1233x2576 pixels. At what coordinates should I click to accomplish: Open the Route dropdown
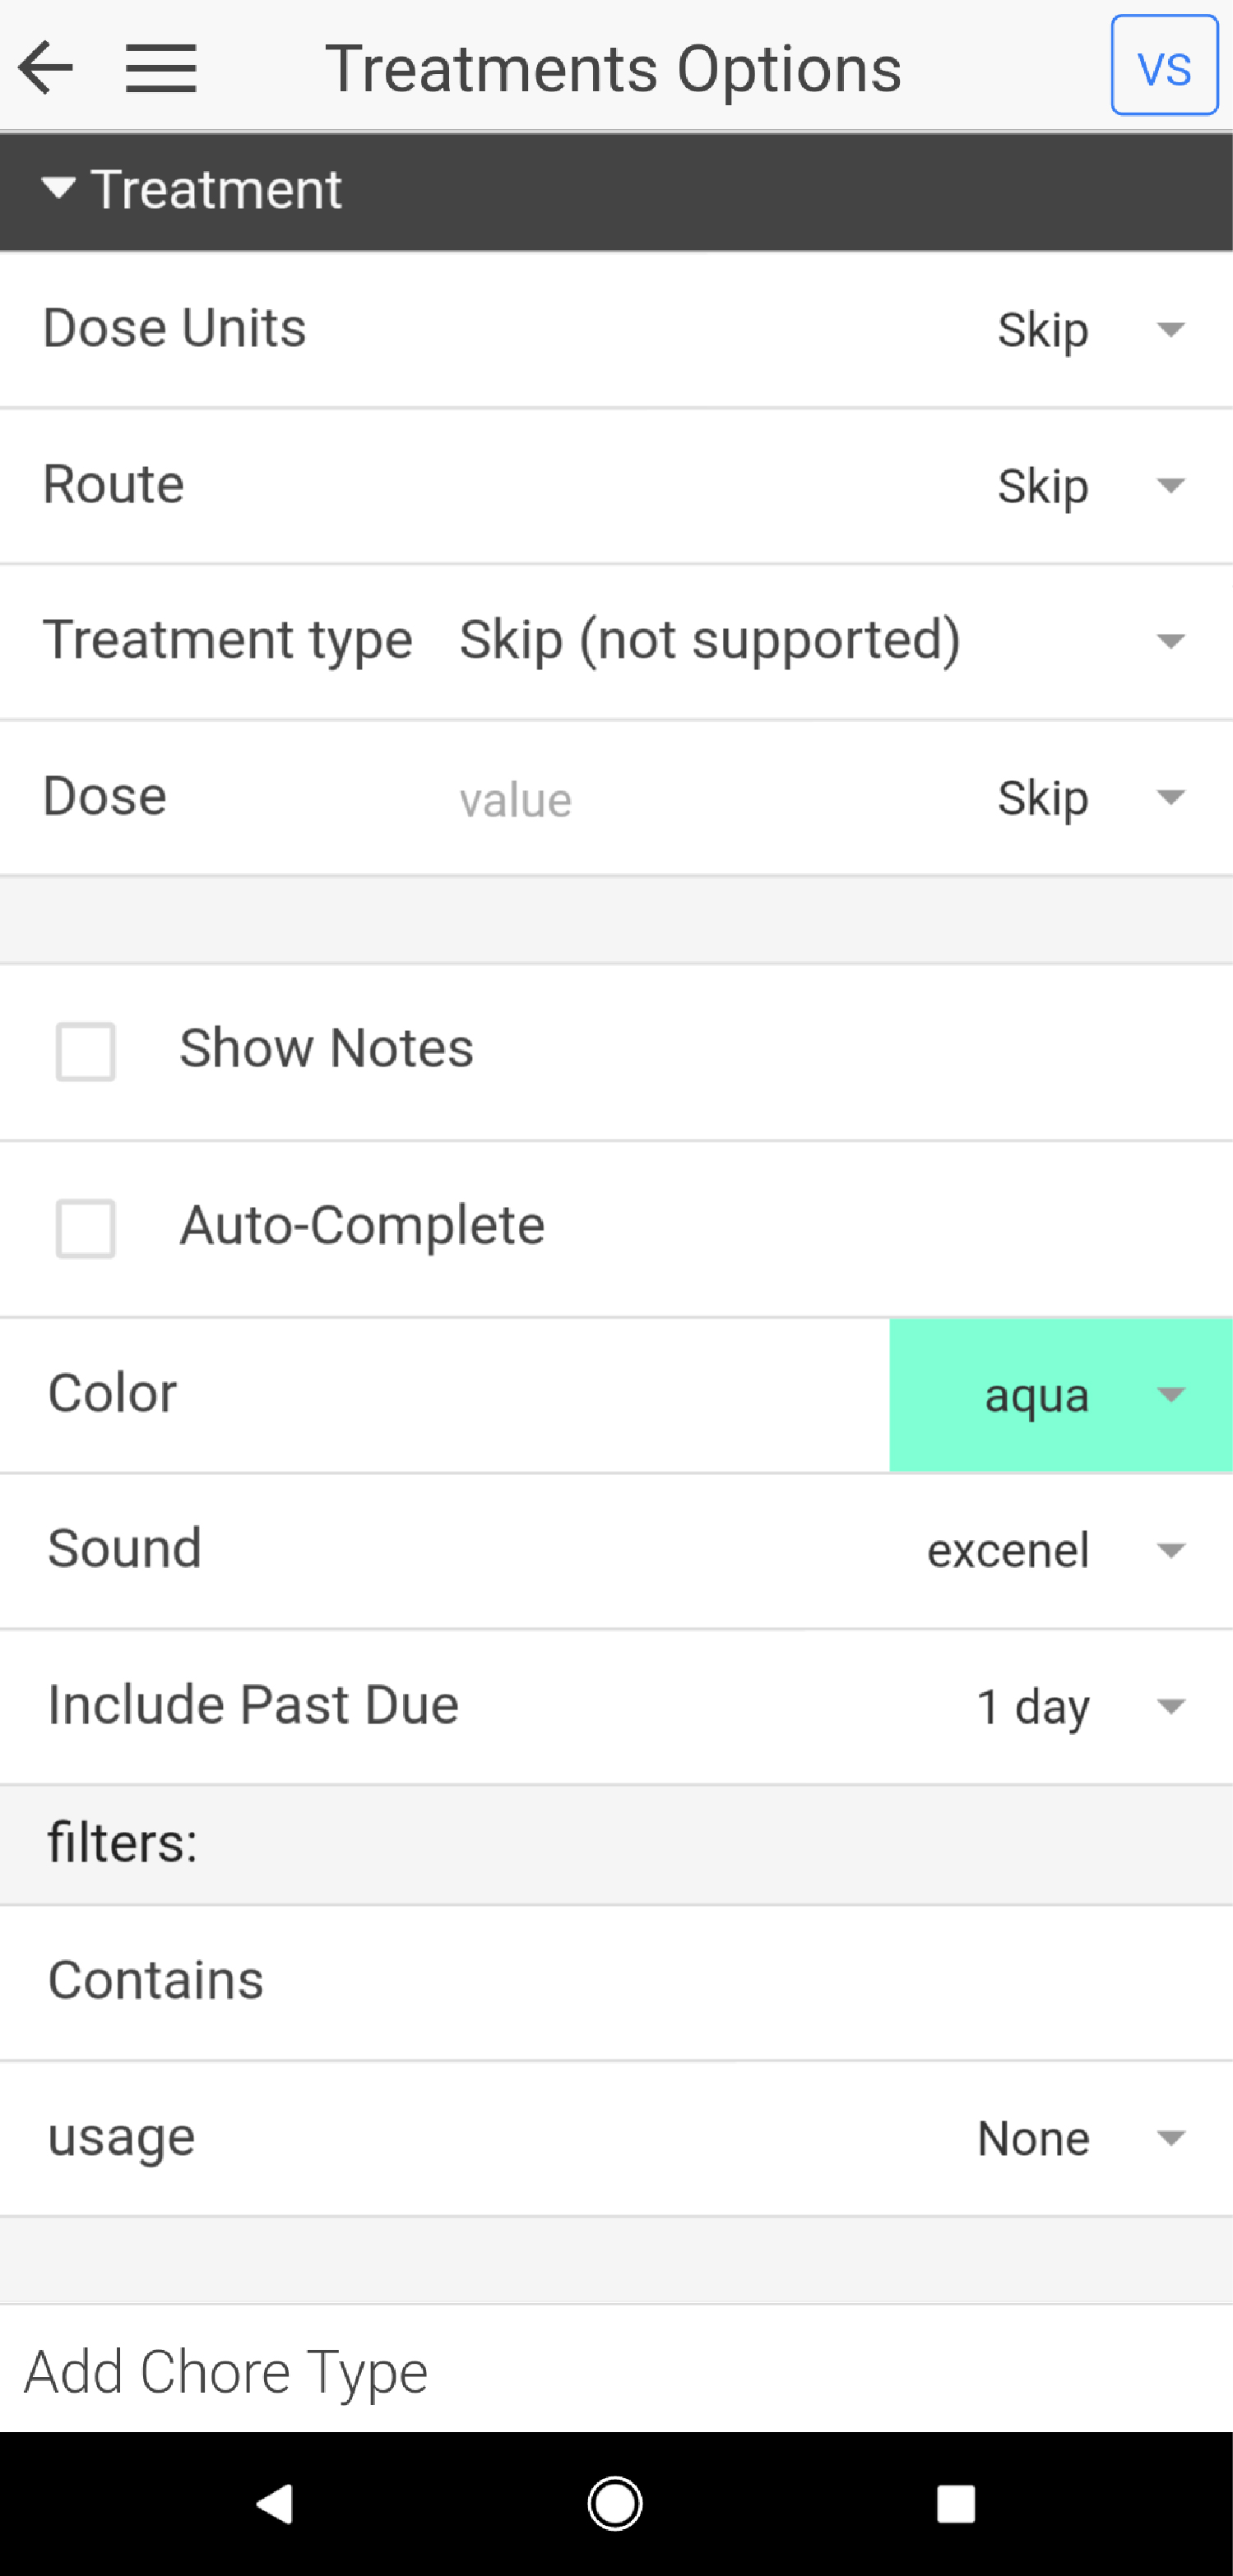click(x=1091, y=486)
